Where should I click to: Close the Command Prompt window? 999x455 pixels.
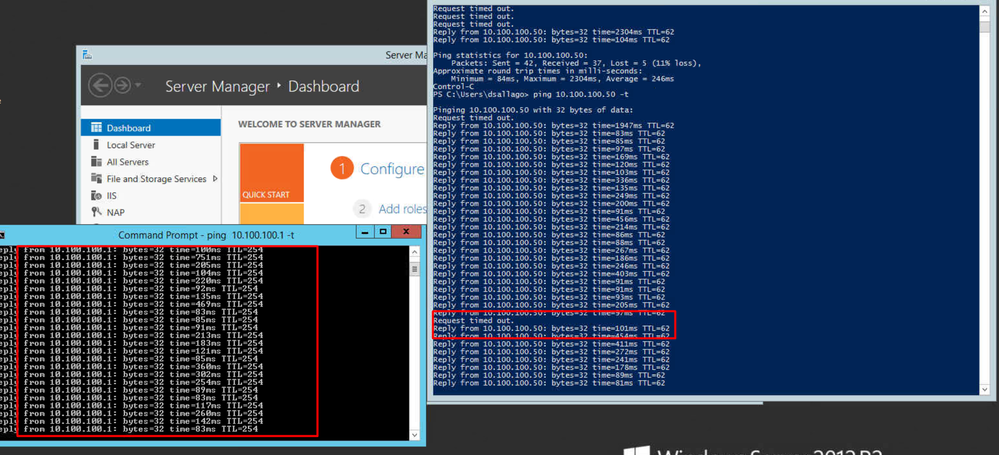(406, 232)
